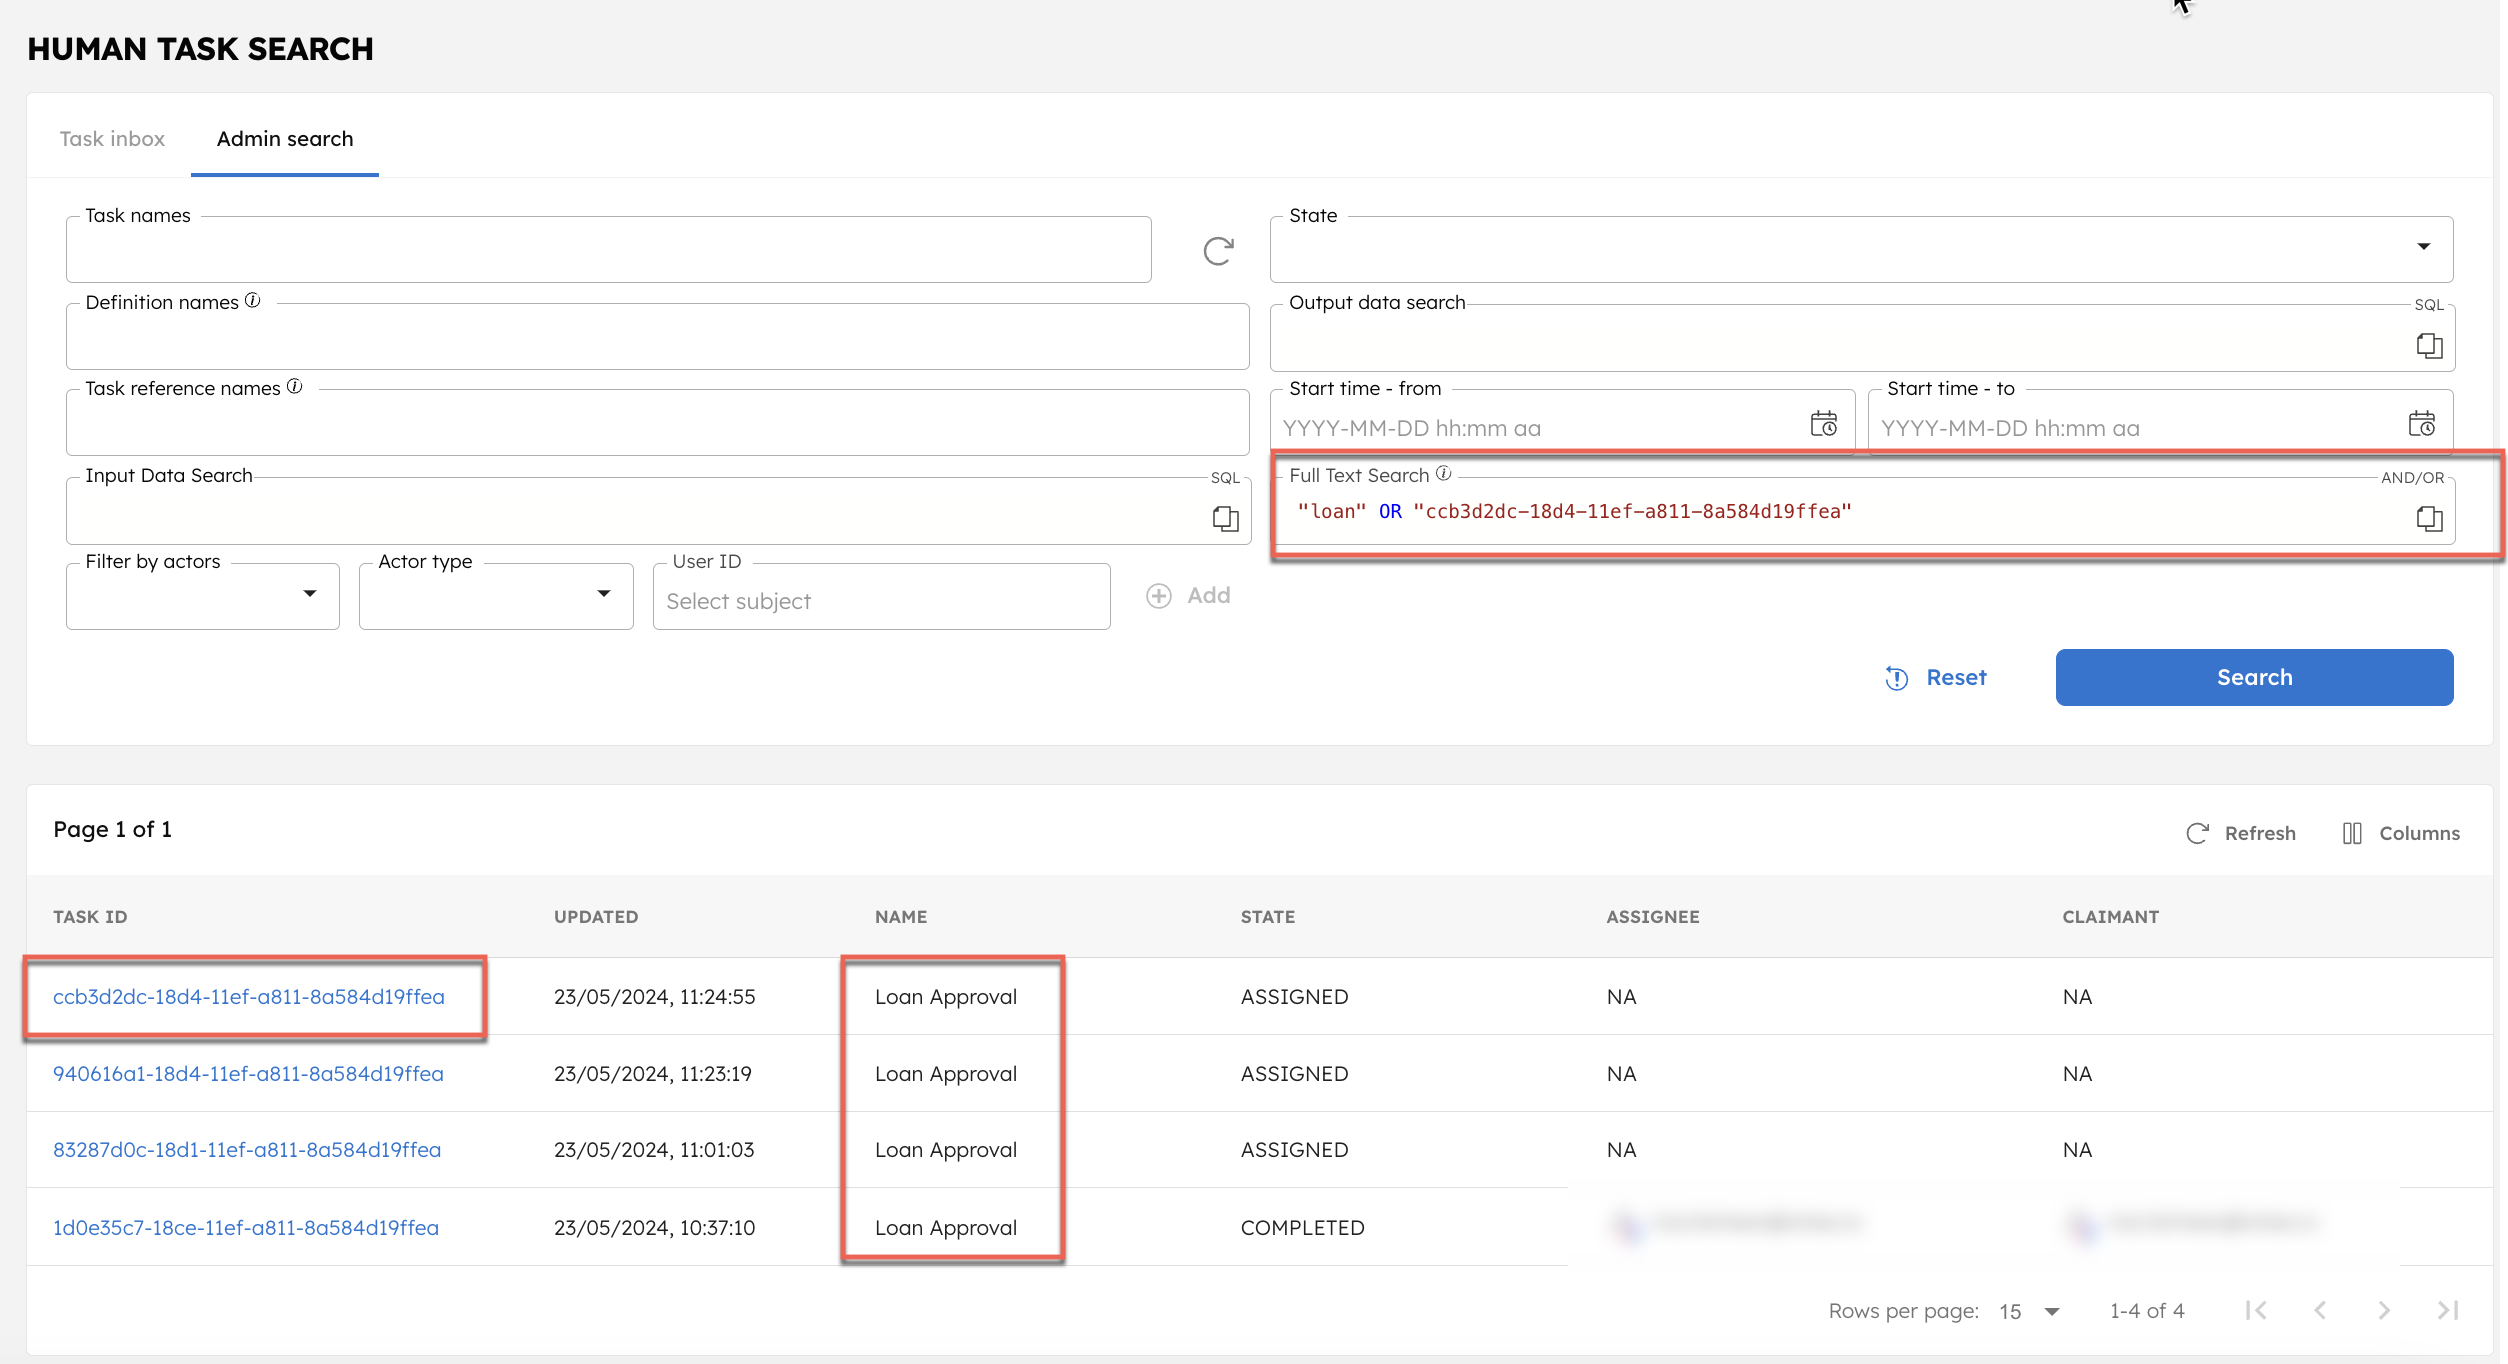Click the UPDATED column header
This screenshot has width=2508, height=1364.
click(596, 917)
